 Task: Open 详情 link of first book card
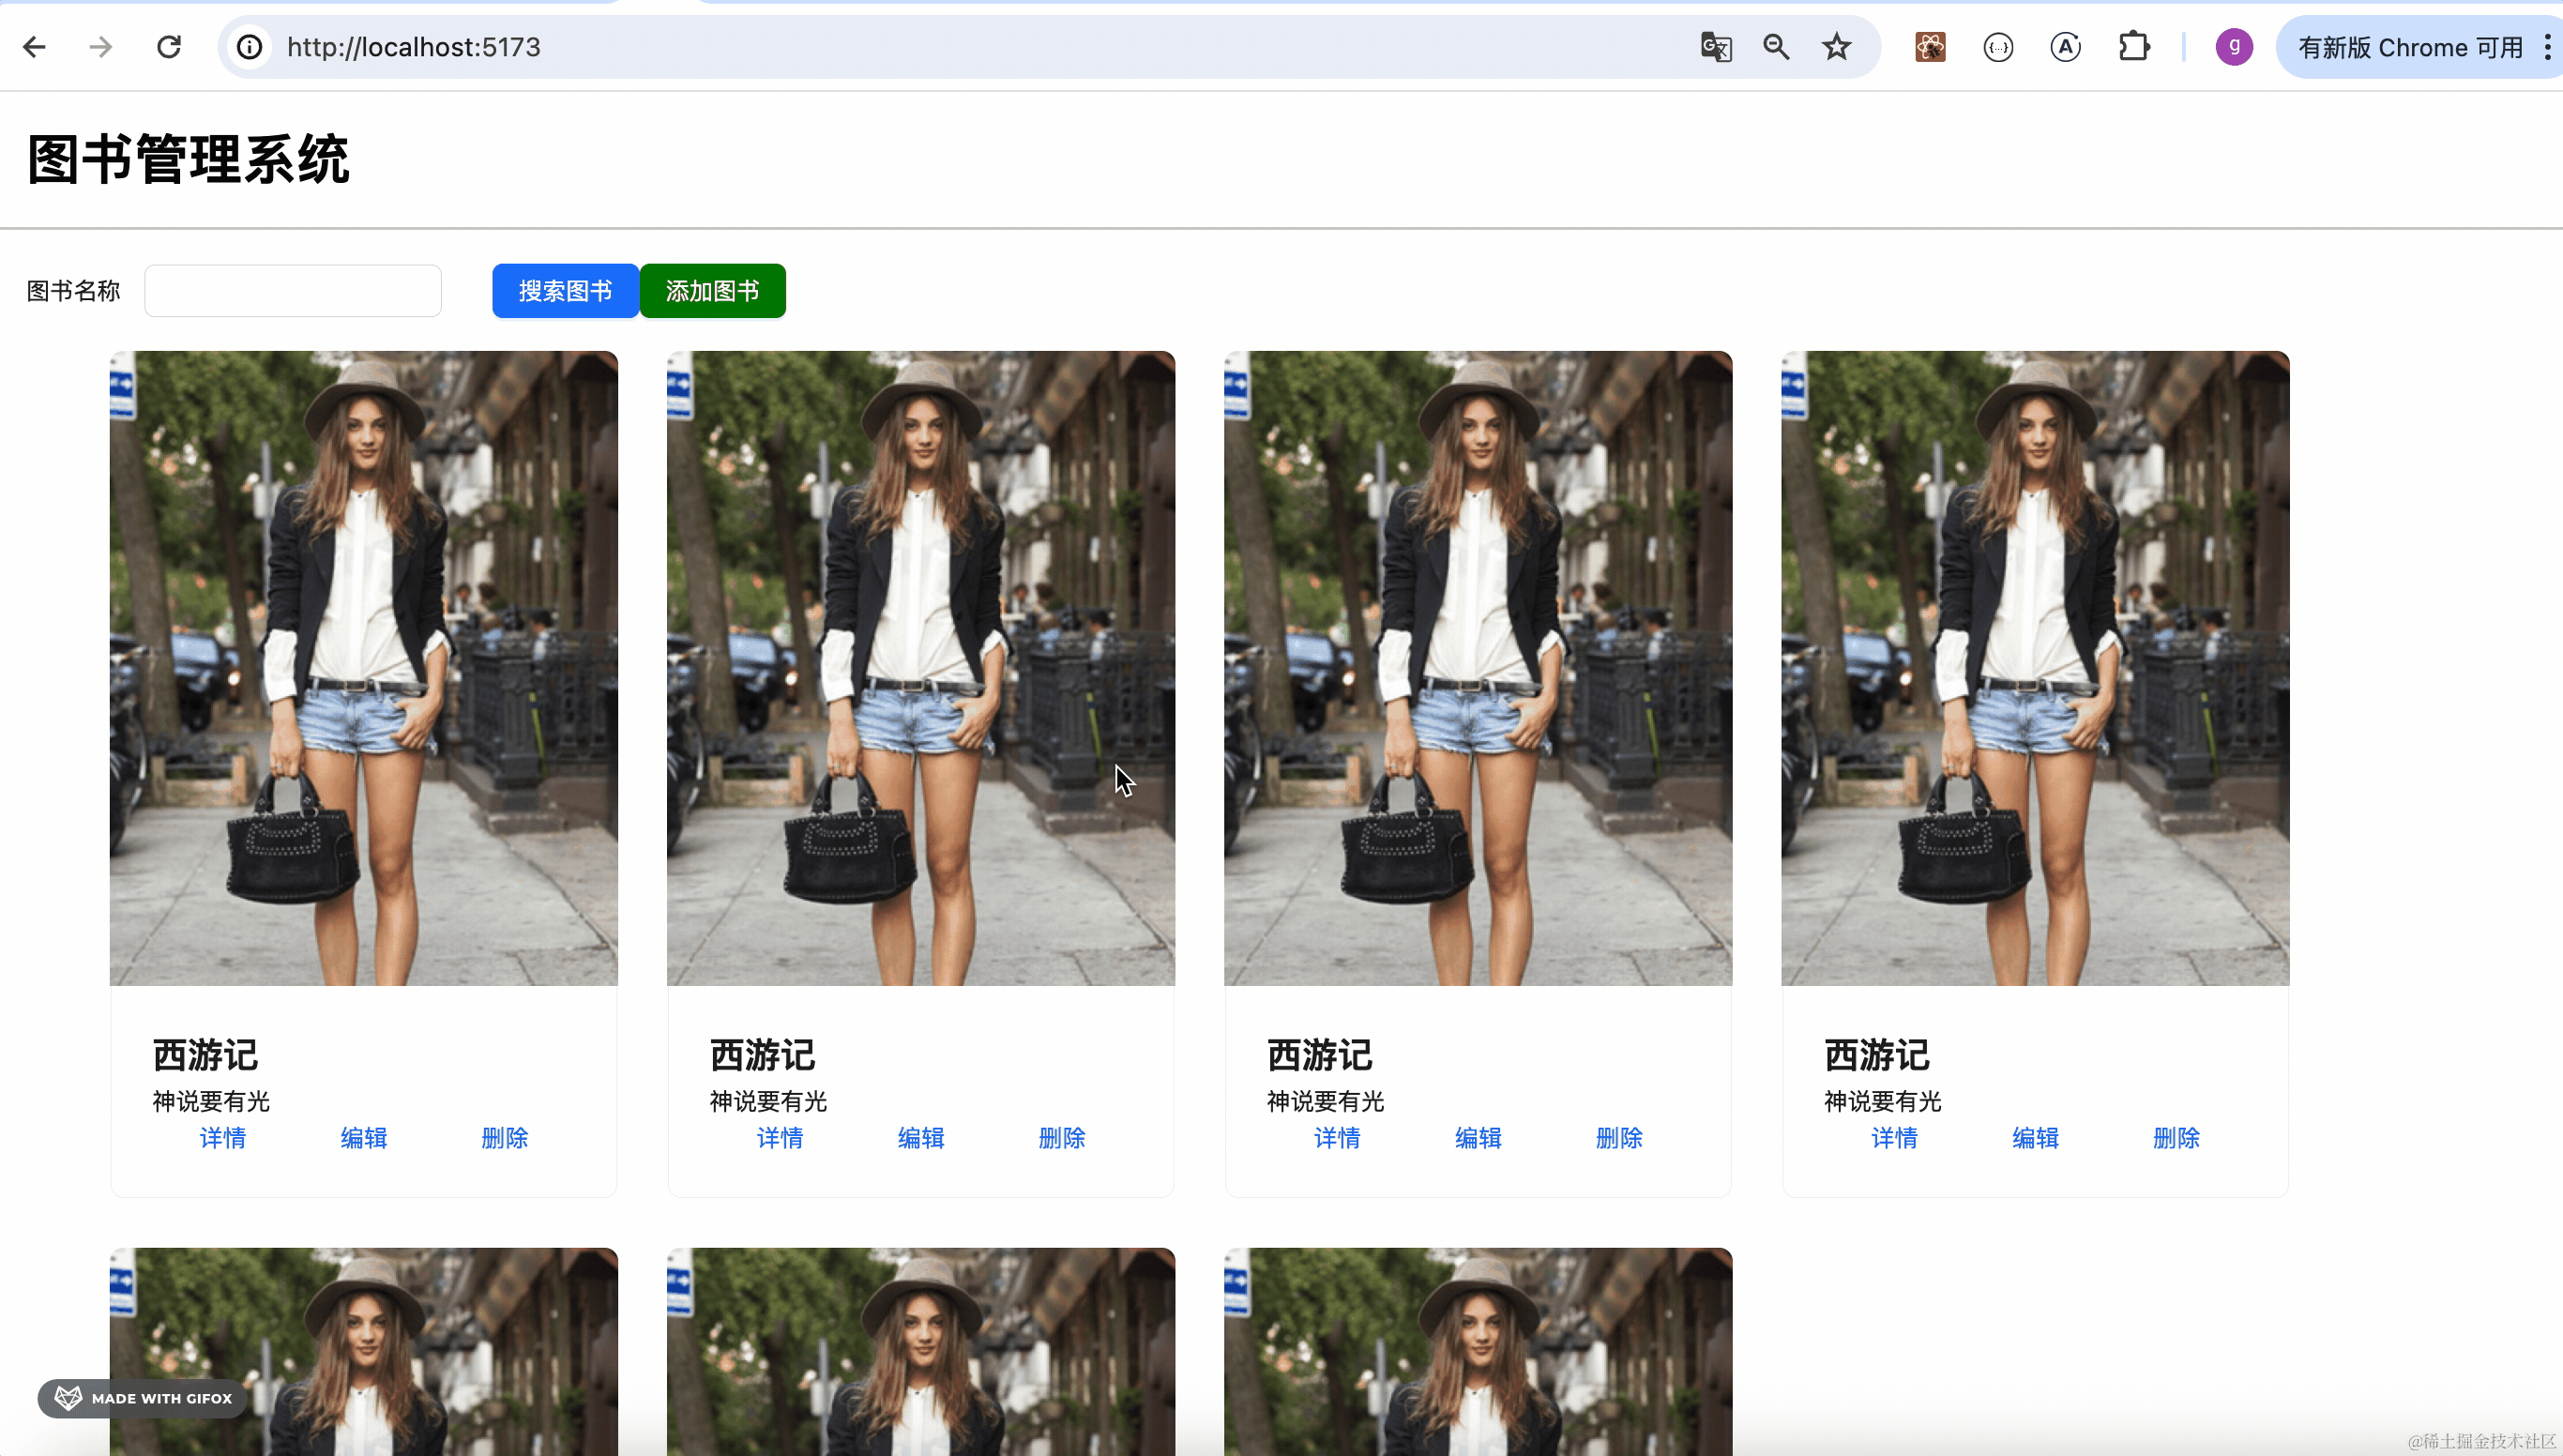pos(223,1138)
